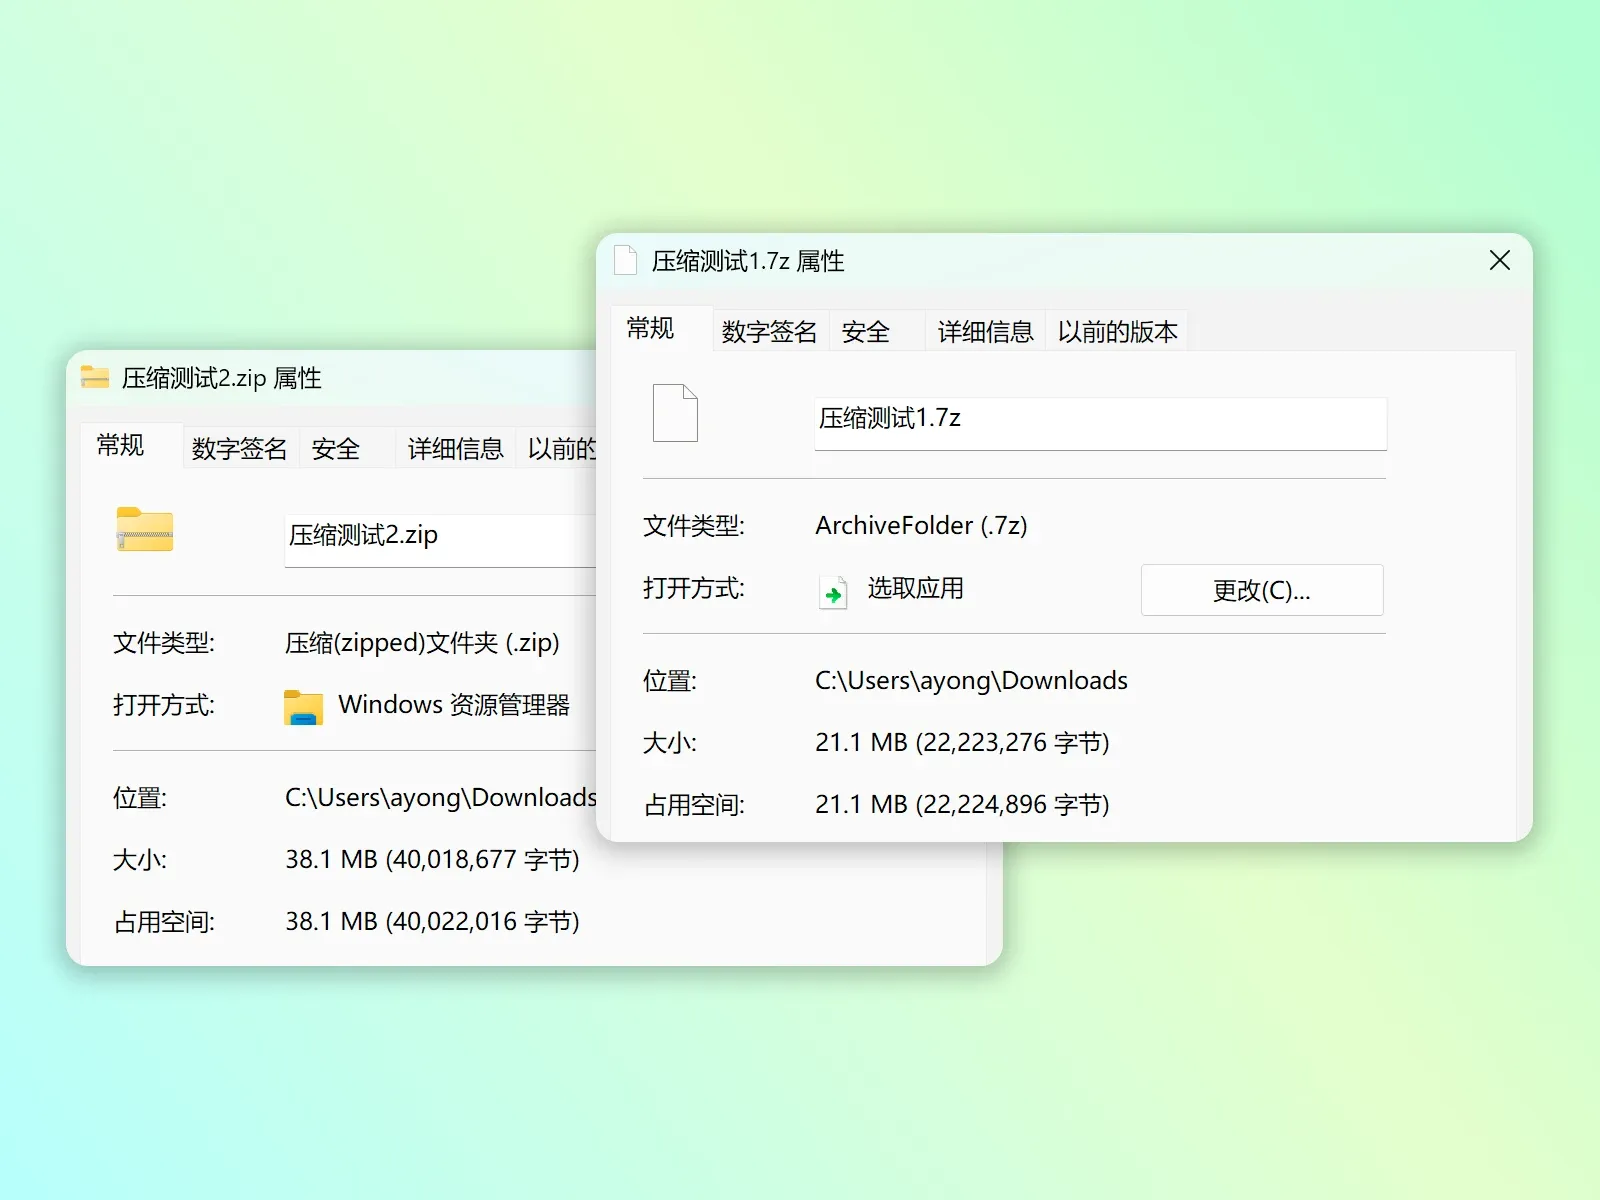Click the Windows 资源管理器 text

tap(454, 705)
